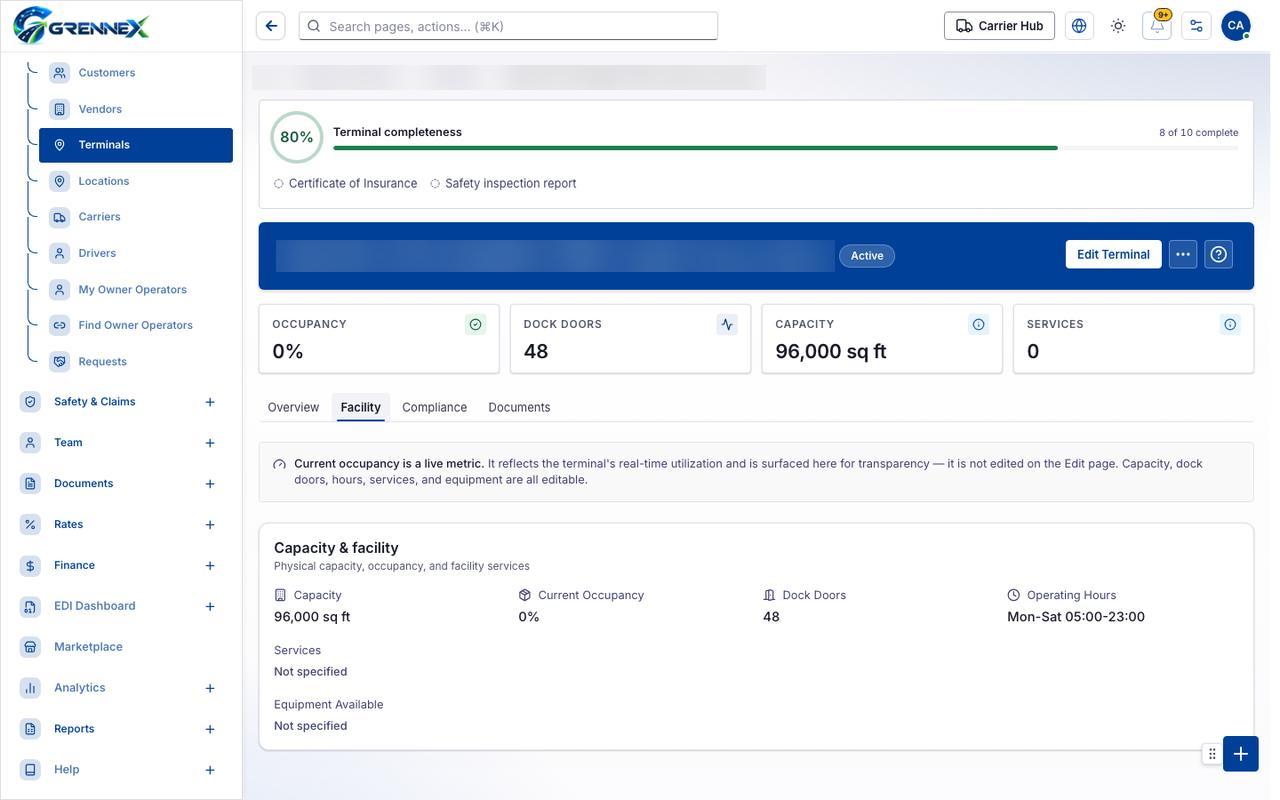Open the Documents tab
This screenshot has height=800, width=1280.
[x=520, y=407]
